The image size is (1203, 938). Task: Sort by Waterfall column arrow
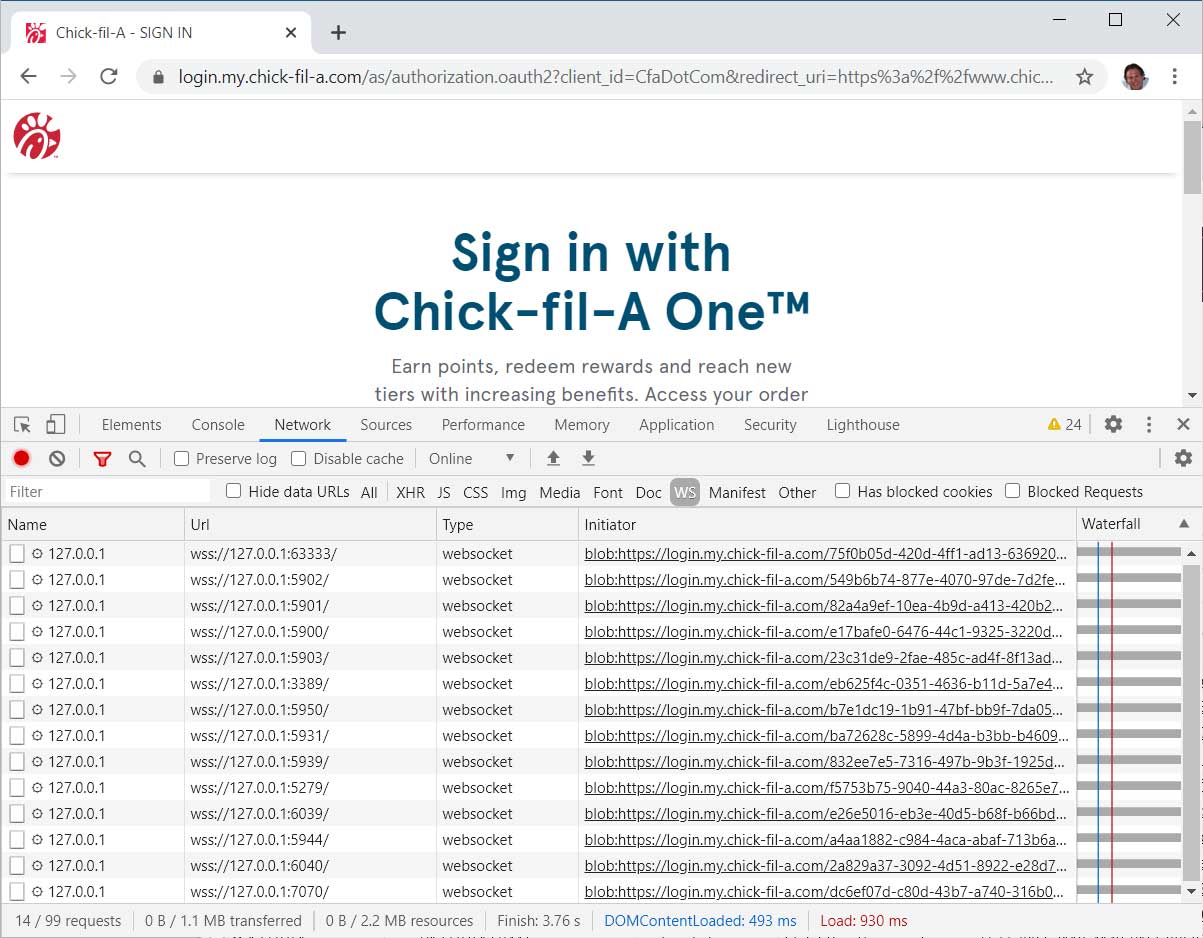(x=1184, y=524)
